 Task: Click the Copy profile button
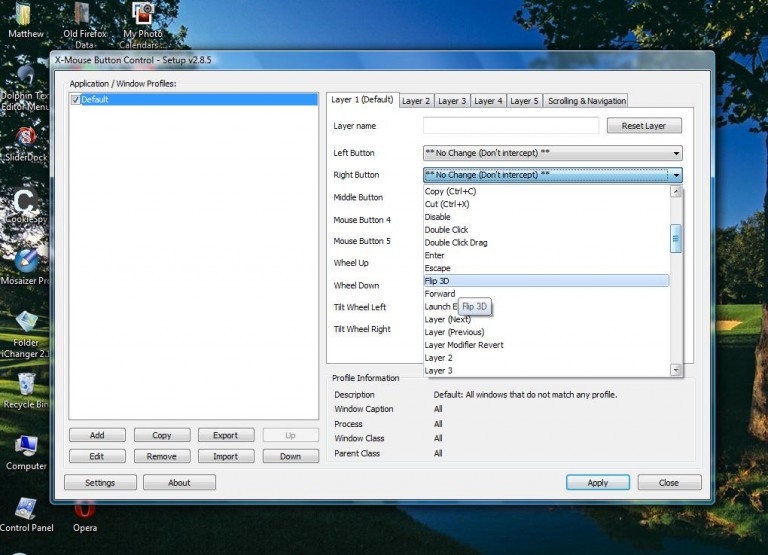pos(162,435)
